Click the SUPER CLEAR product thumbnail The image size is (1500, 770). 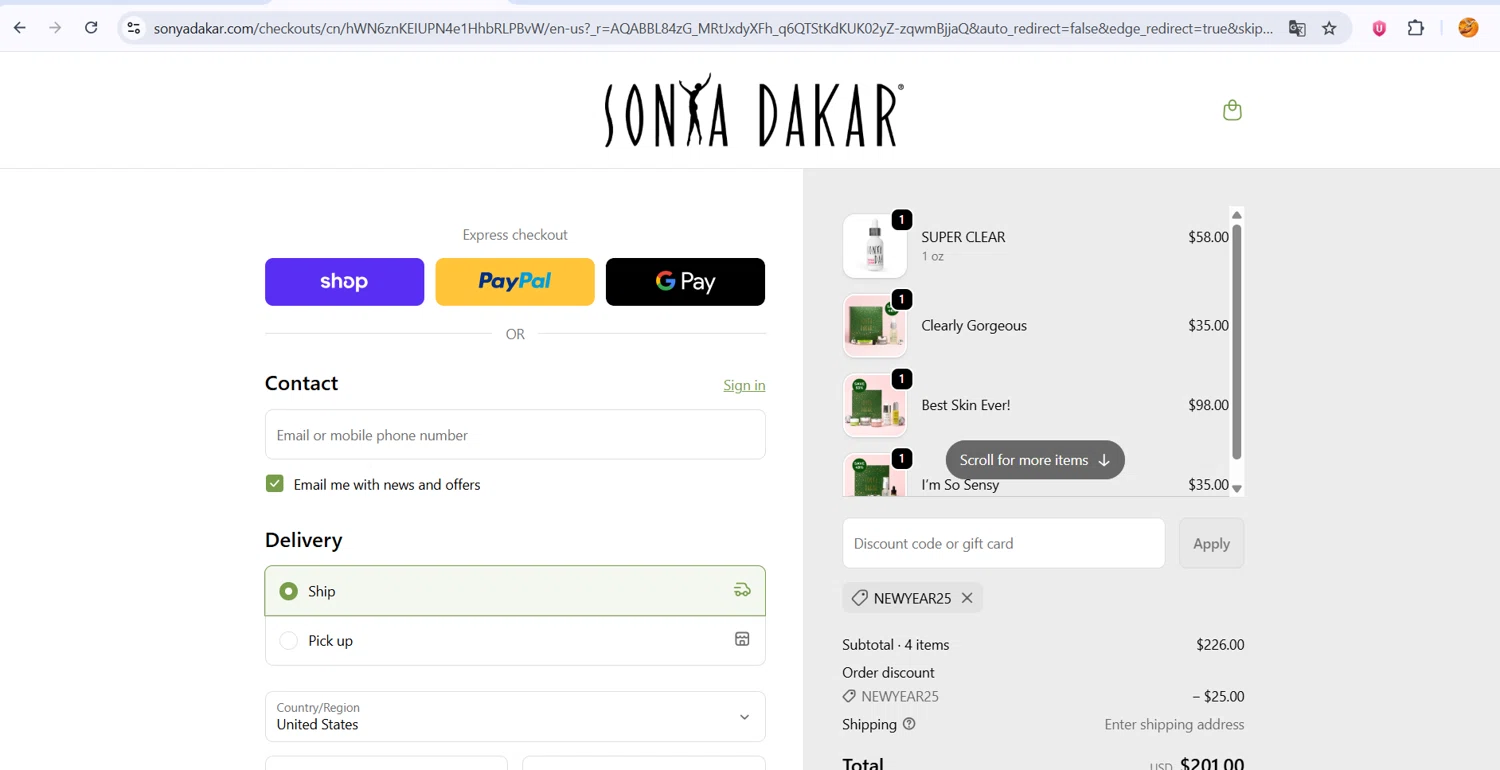[875, 246]
